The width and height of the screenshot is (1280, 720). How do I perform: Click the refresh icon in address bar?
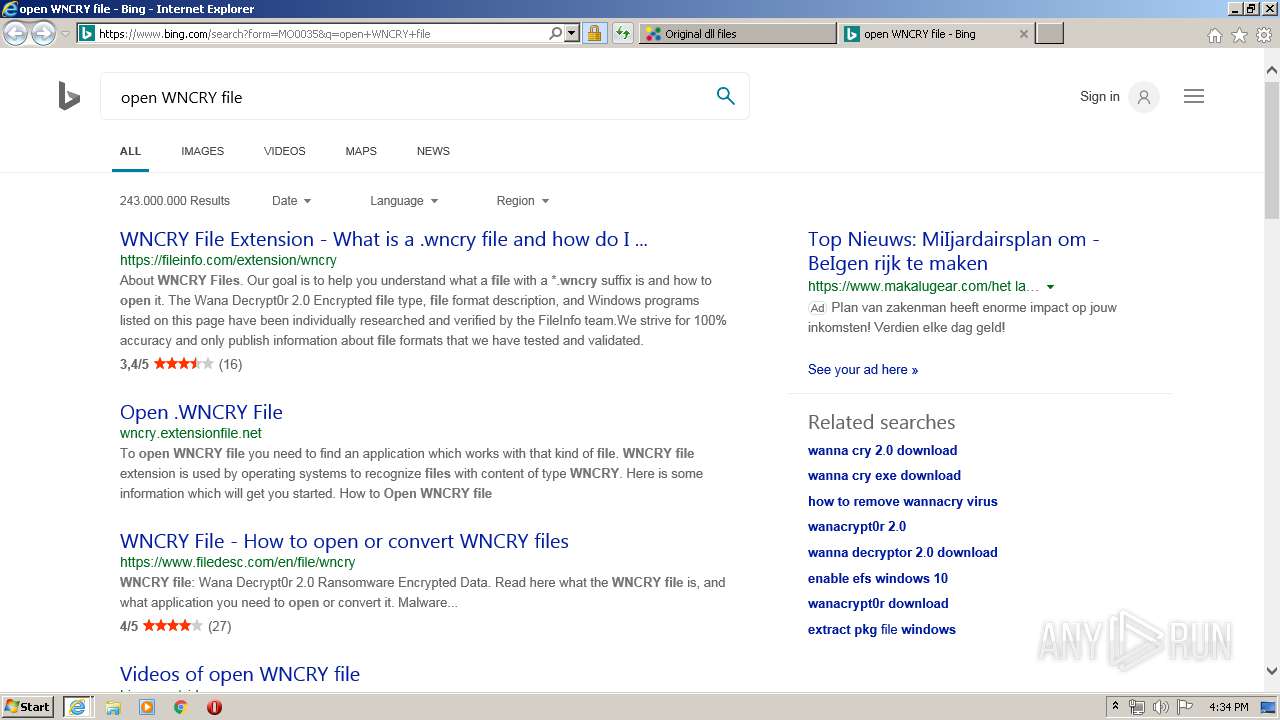(622, 33)
